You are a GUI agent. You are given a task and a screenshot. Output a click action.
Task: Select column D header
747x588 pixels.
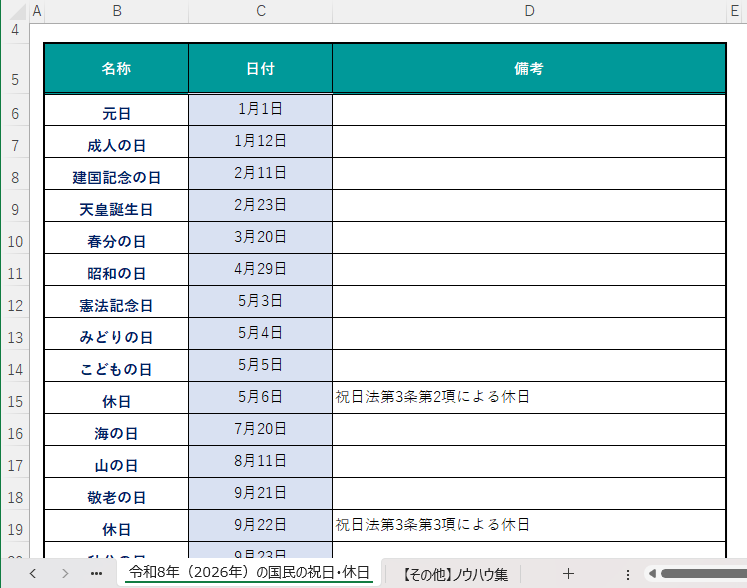pos(529,11)
